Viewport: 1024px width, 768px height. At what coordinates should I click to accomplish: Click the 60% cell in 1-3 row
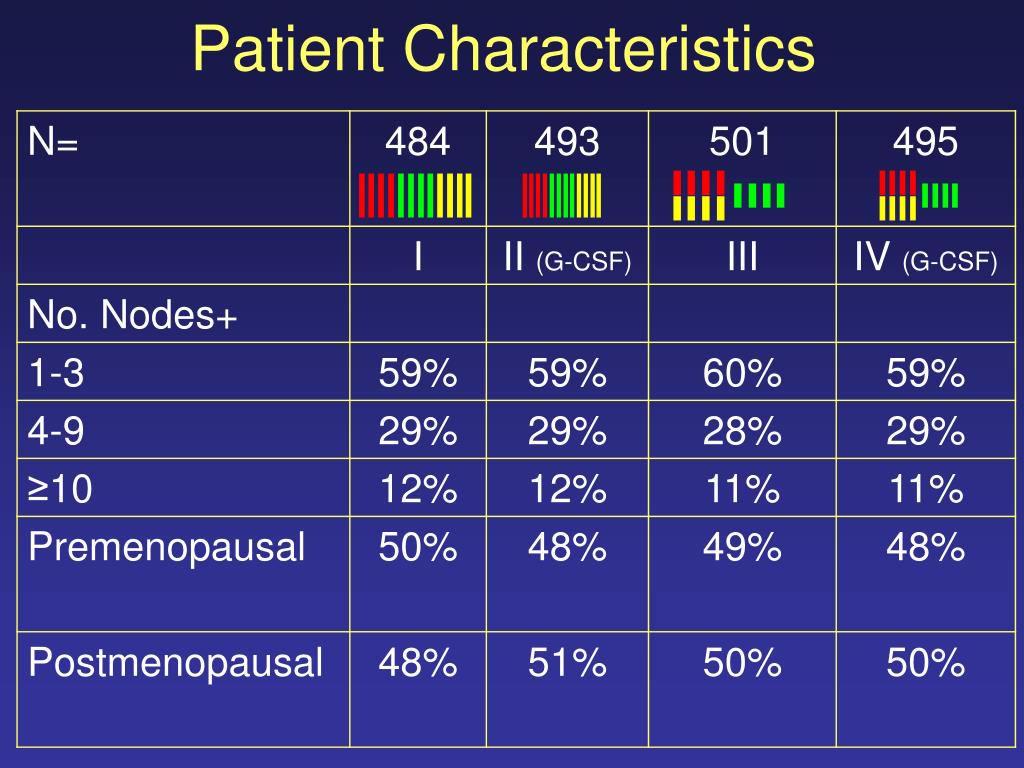coord(742,373)
